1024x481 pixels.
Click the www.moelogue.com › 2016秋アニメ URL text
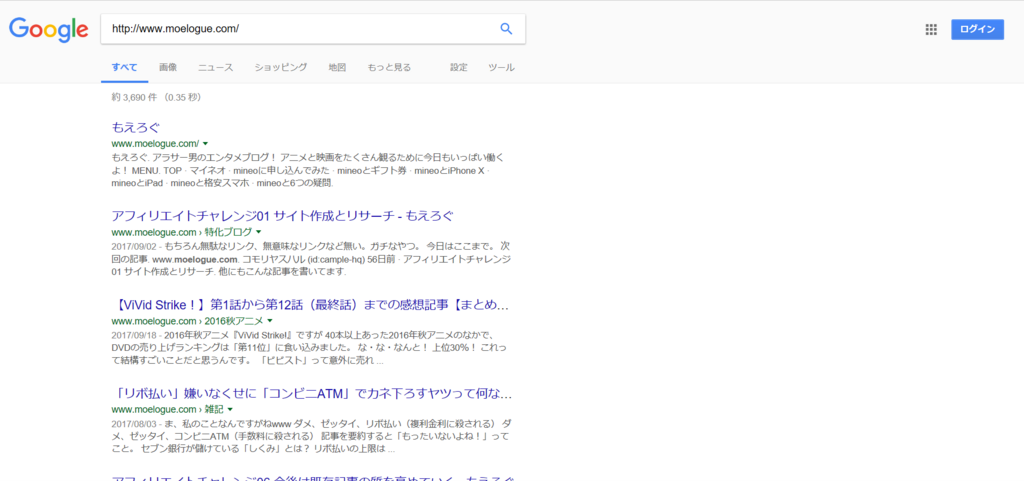click(x=187, y=321)
